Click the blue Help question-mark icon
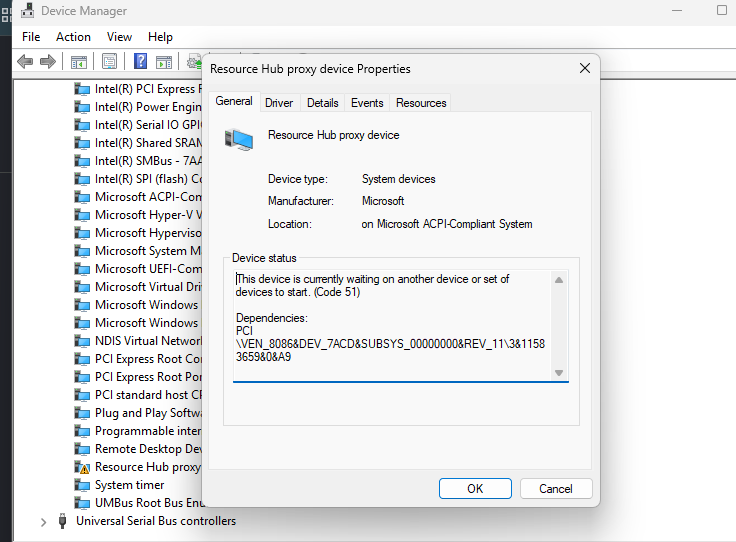Image resolution: width=736 pixels, height=542 pixels. point(140,61)
